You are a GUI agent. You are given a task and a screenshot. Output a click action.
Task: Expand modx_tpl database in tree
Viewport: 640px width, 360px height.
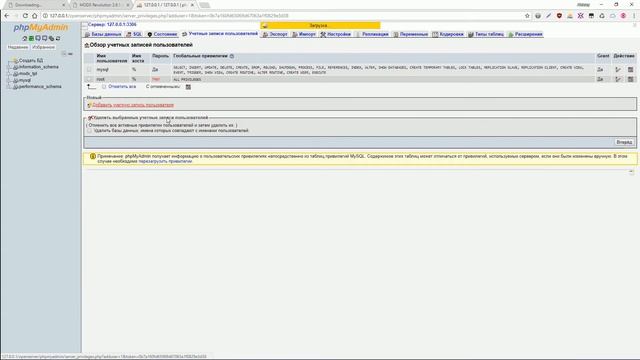10,73
